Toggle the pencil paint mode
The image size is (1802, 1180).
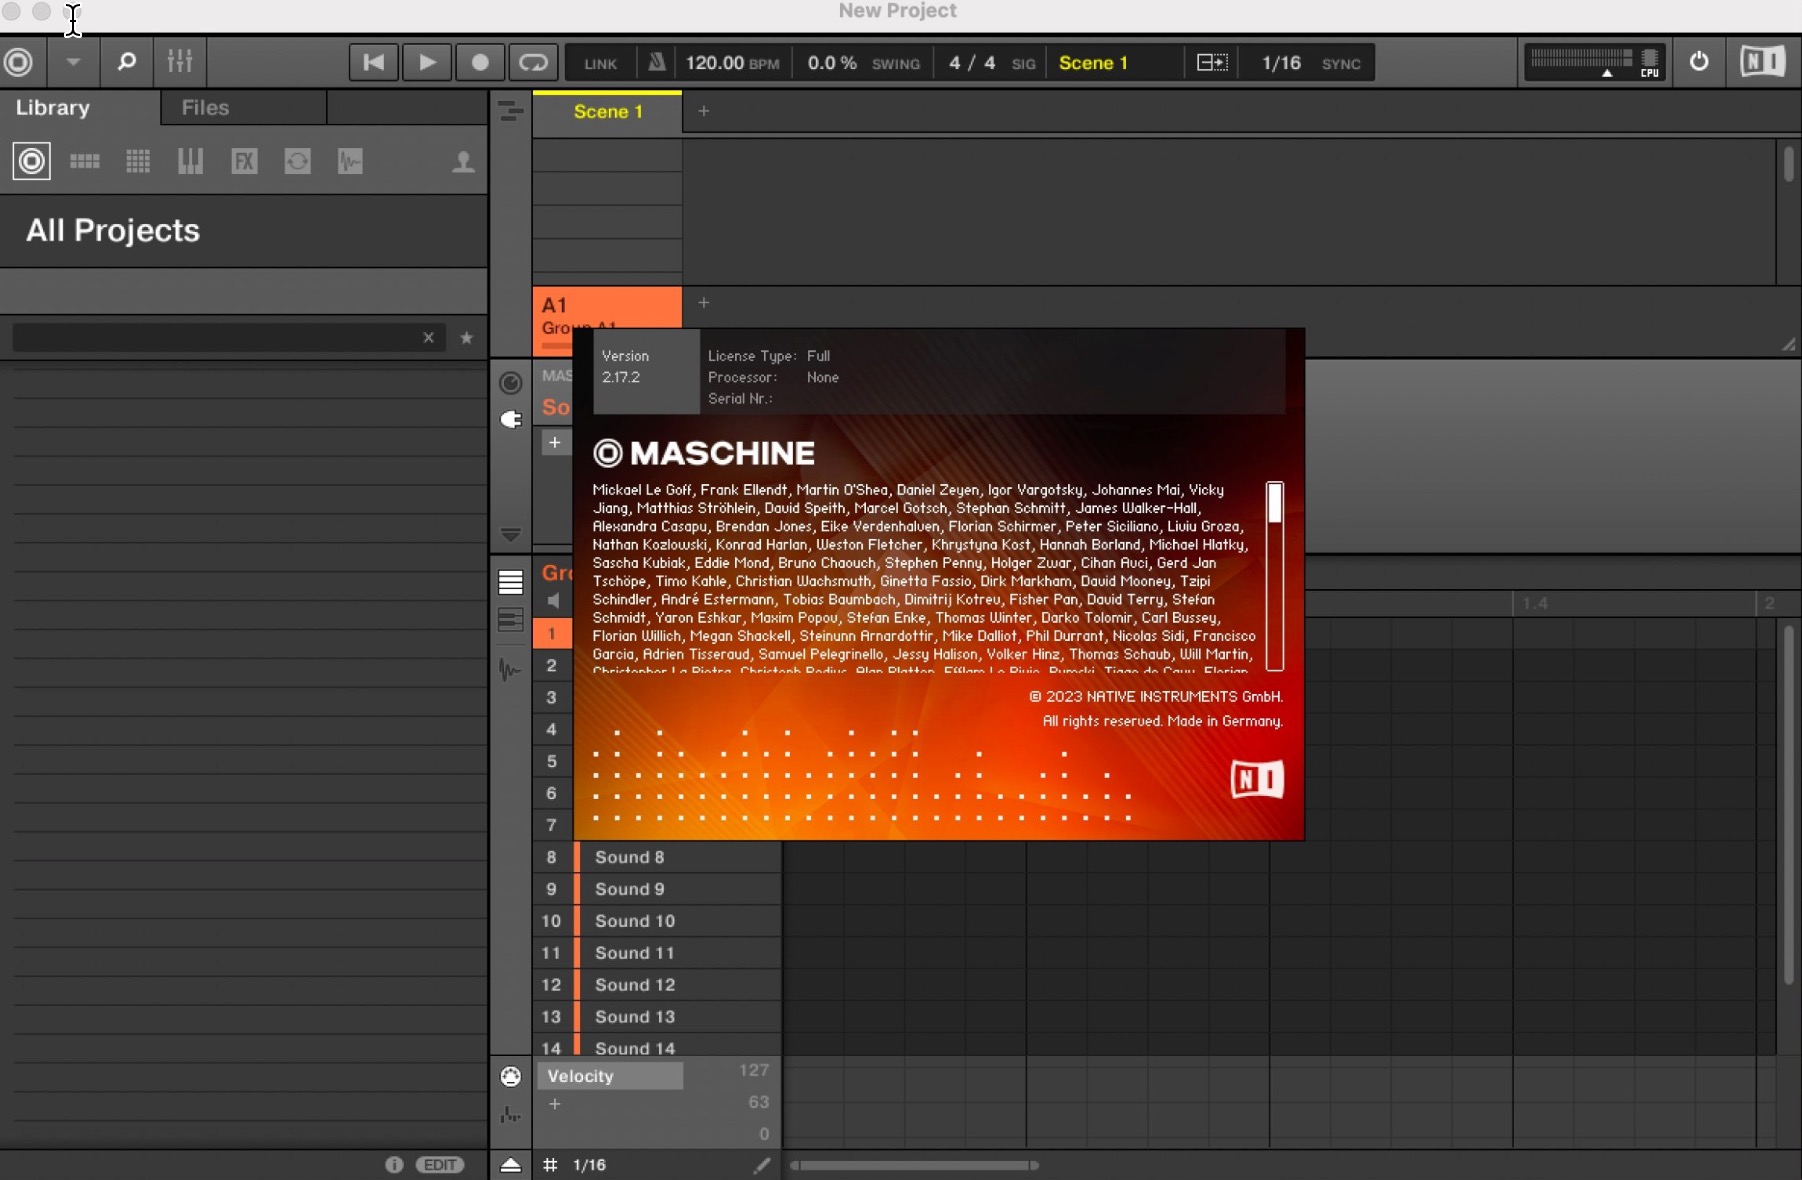[x=762, y=1165]
